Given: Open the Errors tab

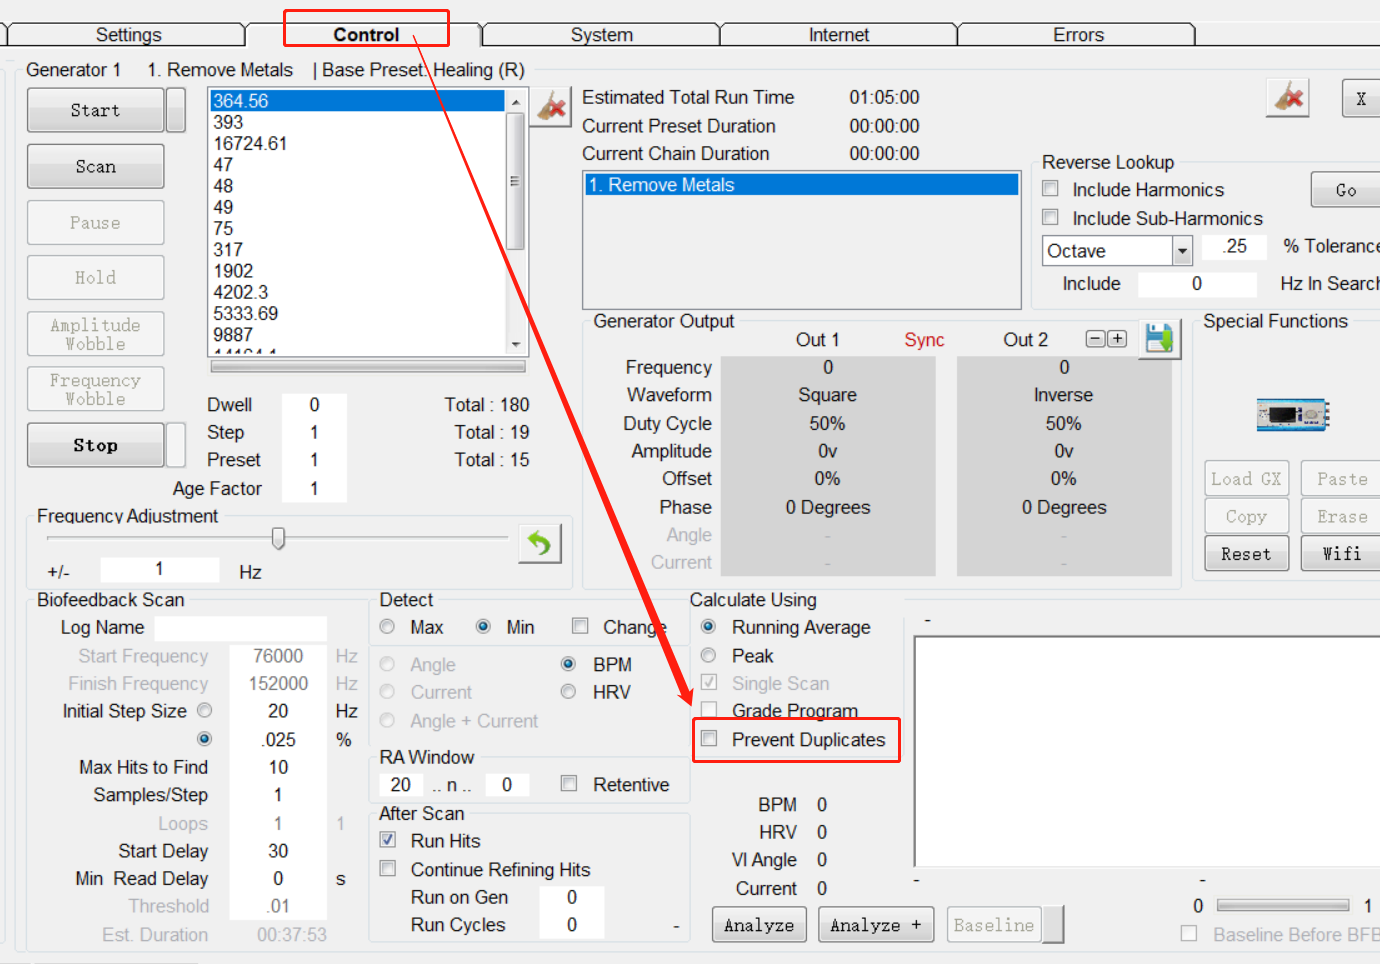Looking at the screenshot, I should (1077, 35).
